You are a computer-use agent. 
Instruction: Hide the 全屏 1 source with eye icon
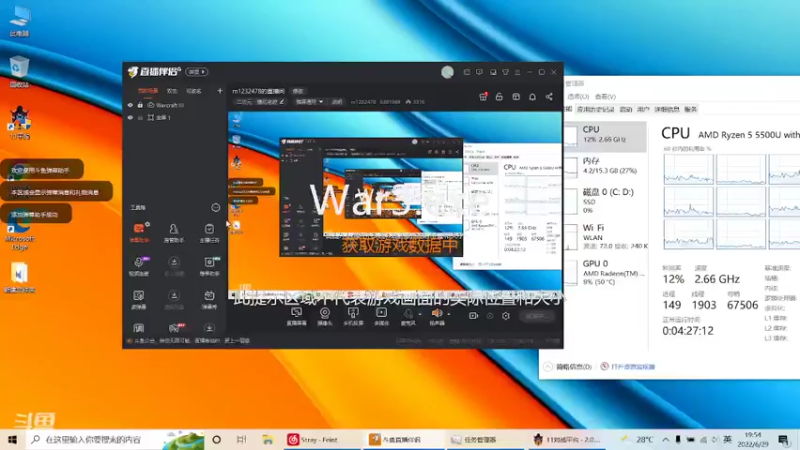(130, 117)
